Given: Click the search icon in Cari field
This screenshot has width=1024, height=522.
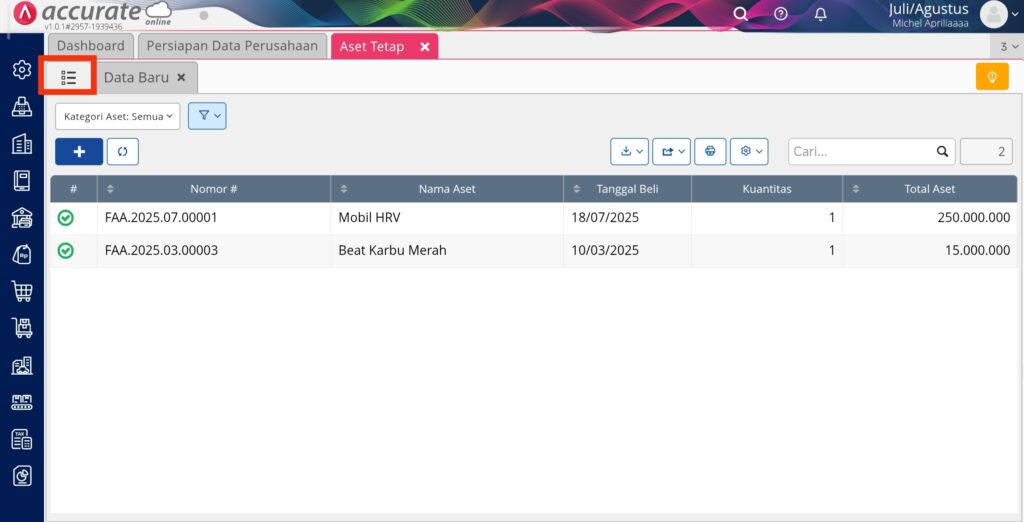Looking at the screenshot, I should click(x=942, y=152).
